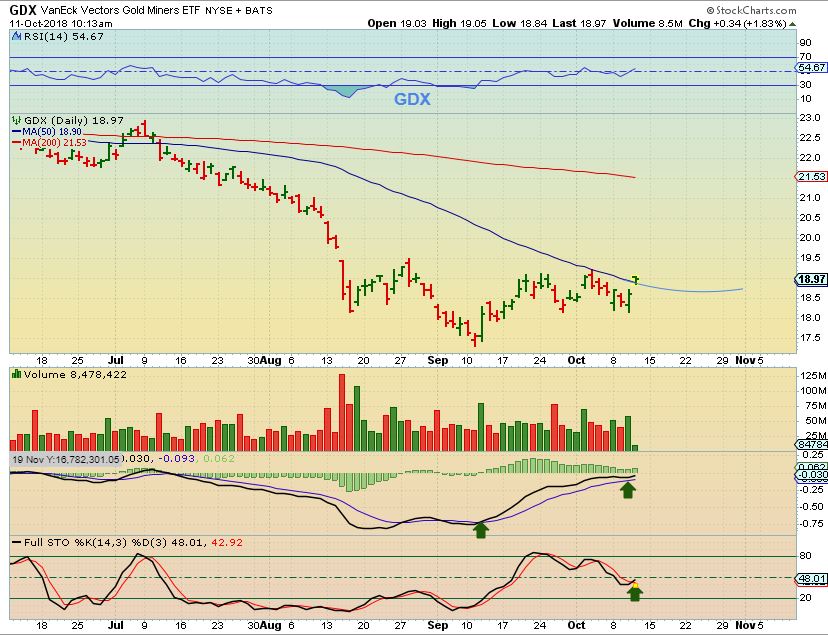Viewport: 828px width, 635px height.
Task: Click the GDX ticker symbol title
Action: (x=23, y=10)
